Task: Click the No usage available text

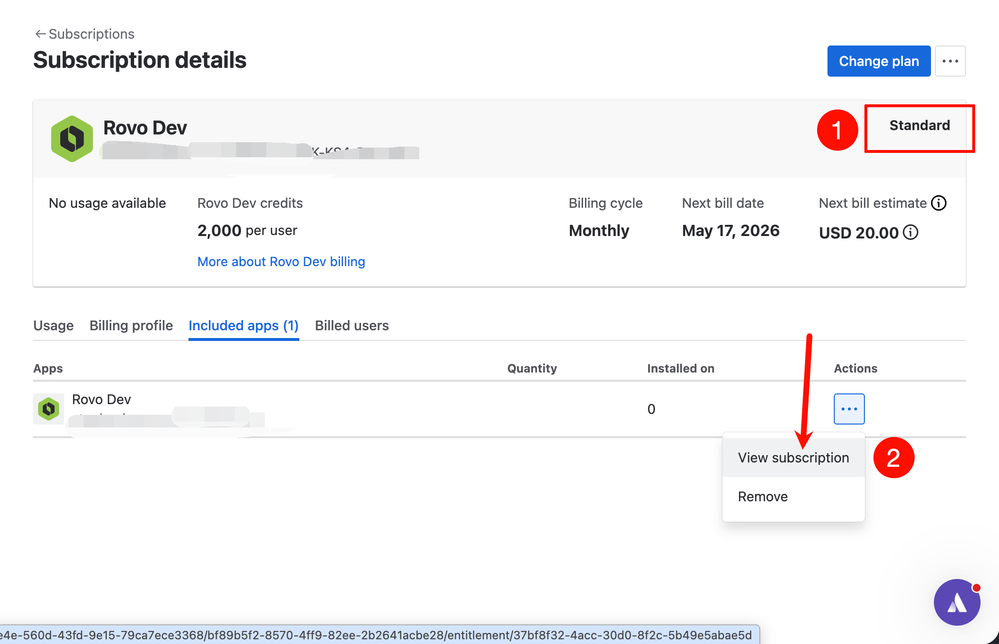Action: [108, 203]
